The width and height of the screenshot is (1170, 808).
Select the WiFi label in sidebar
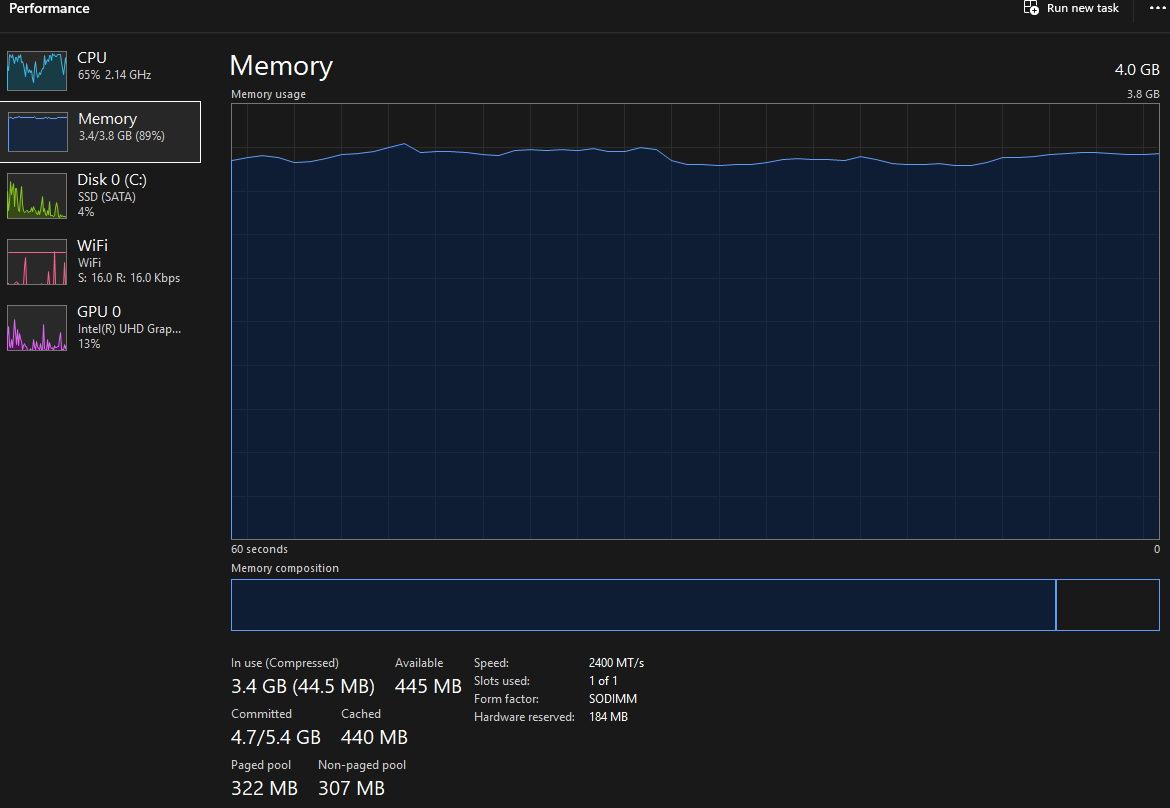point(93,245)
